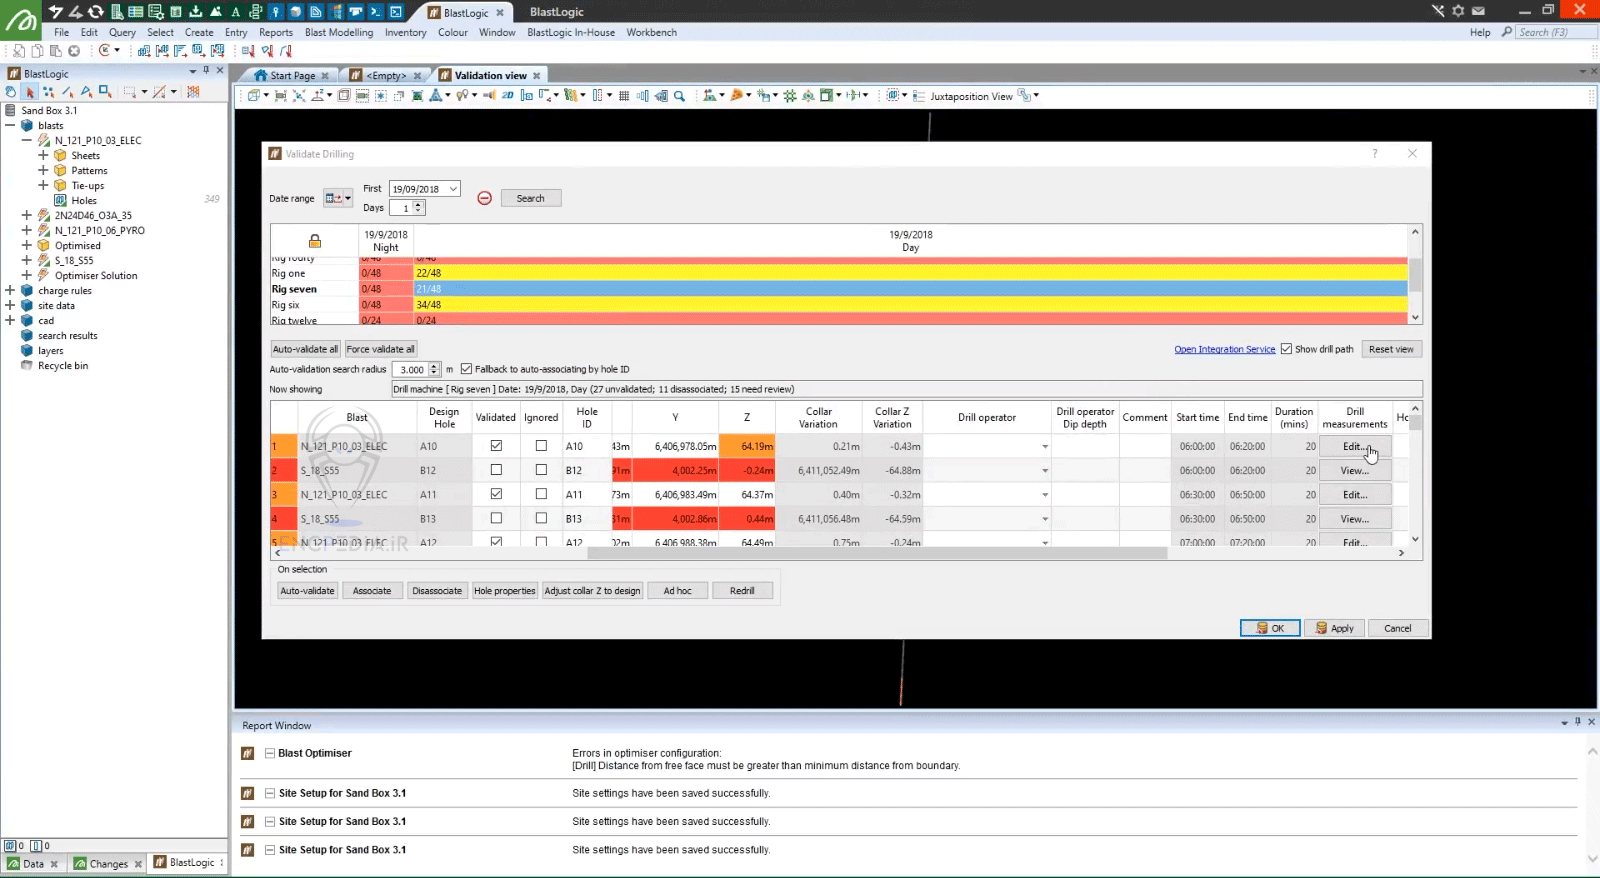Click the Auto-validate all button
This screenshot has height=878, width=1600.
(x=305, y=349)
